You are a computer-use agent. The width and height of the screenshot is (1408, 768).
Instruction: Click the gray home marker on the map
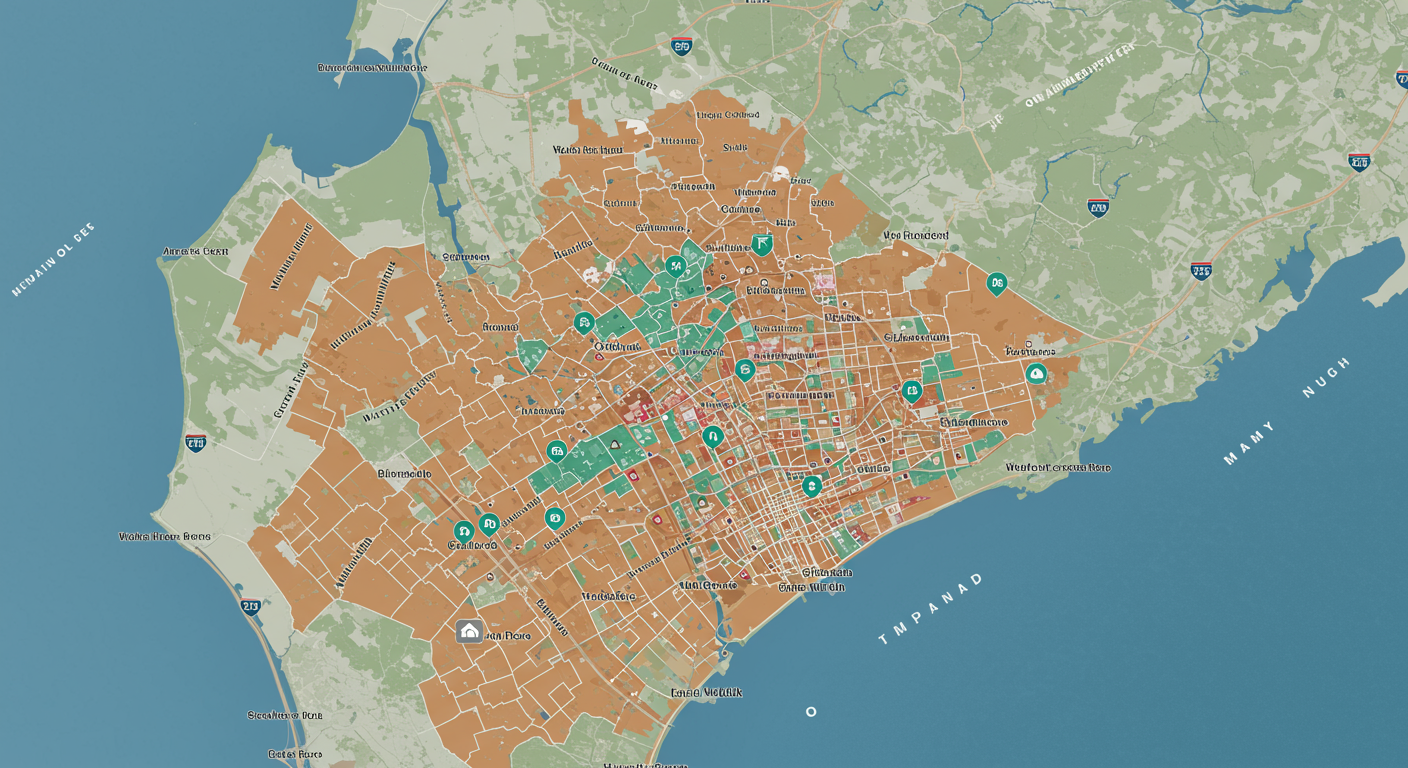click(x=469, y=631)
